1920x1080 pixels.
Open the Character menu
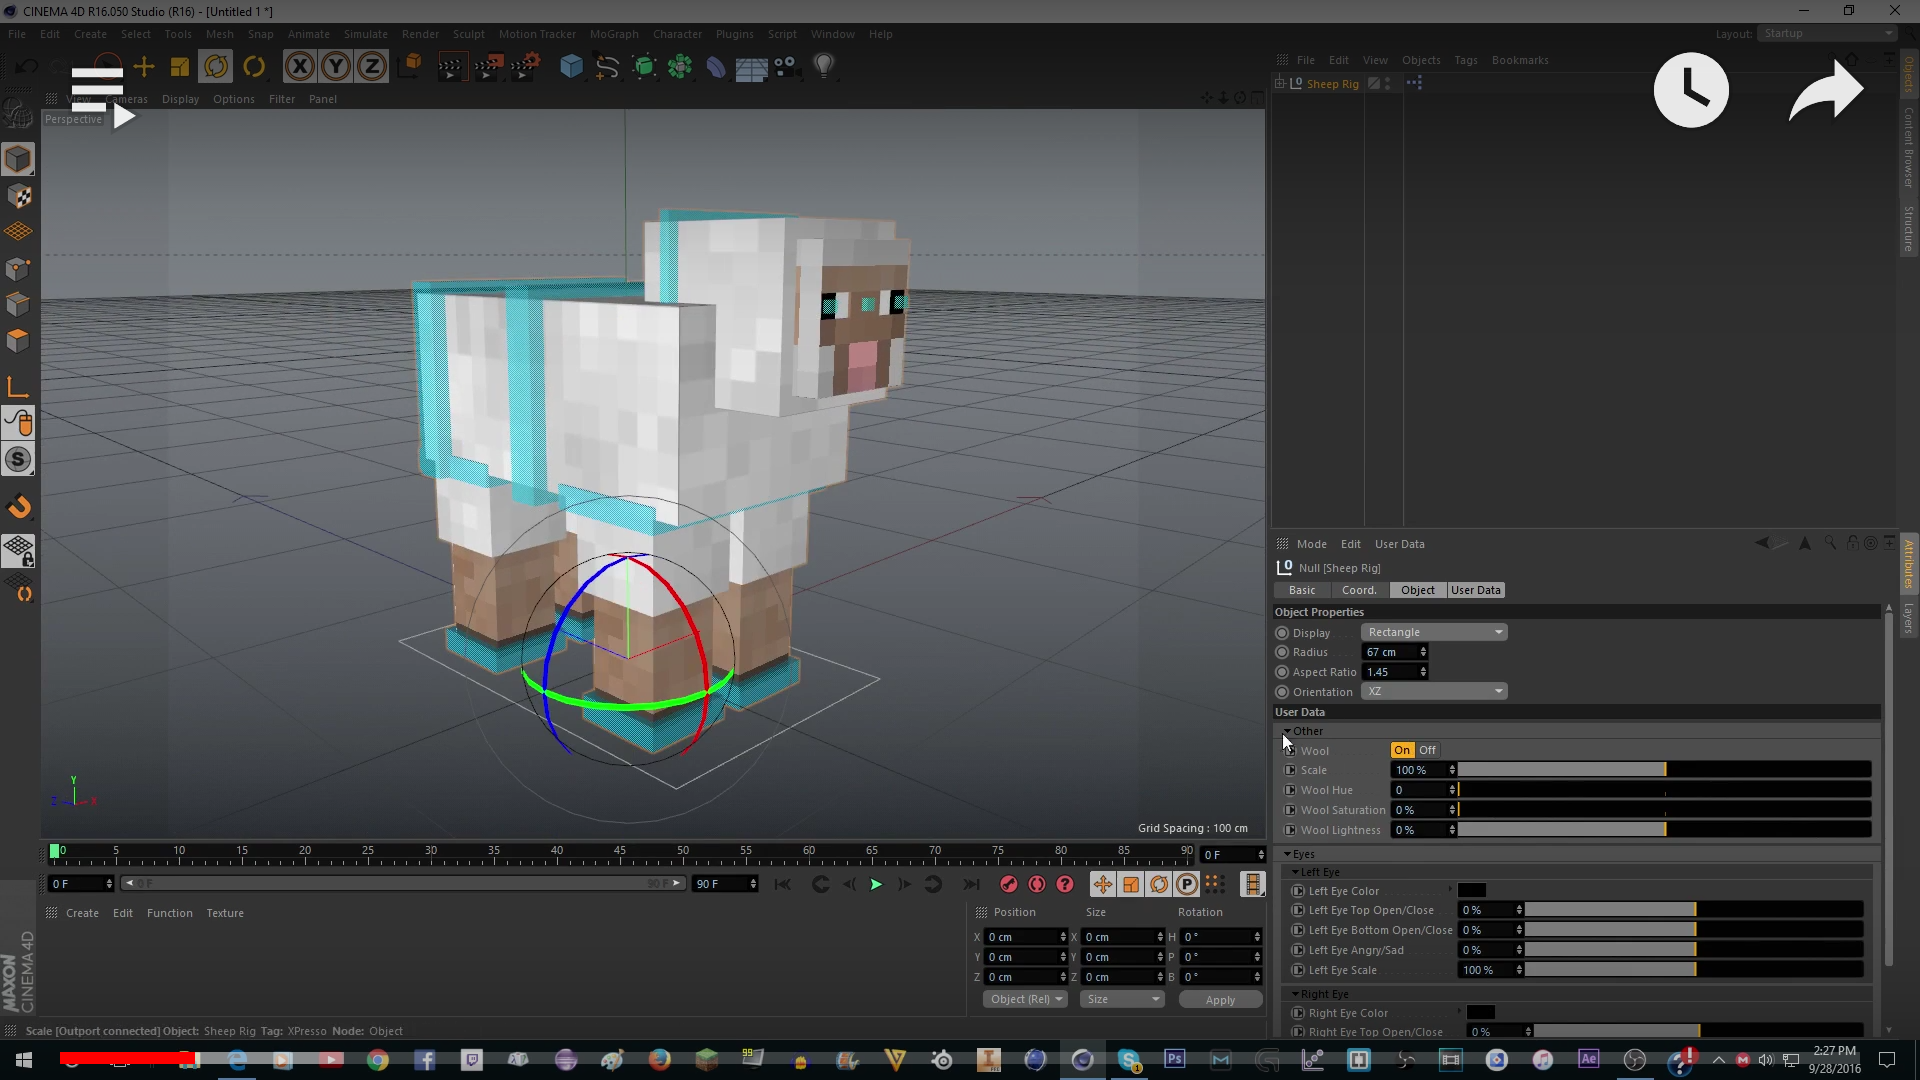[677, 34]
